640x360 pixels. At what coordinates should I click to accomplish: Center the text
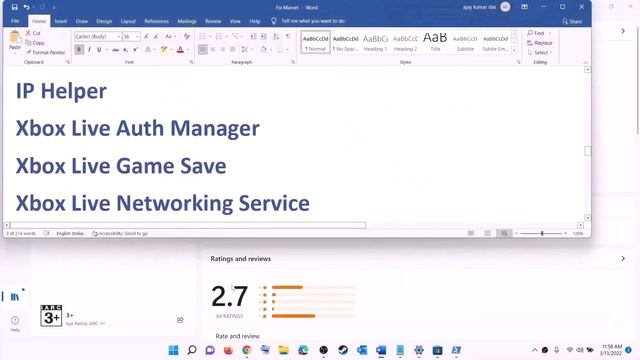213,49
